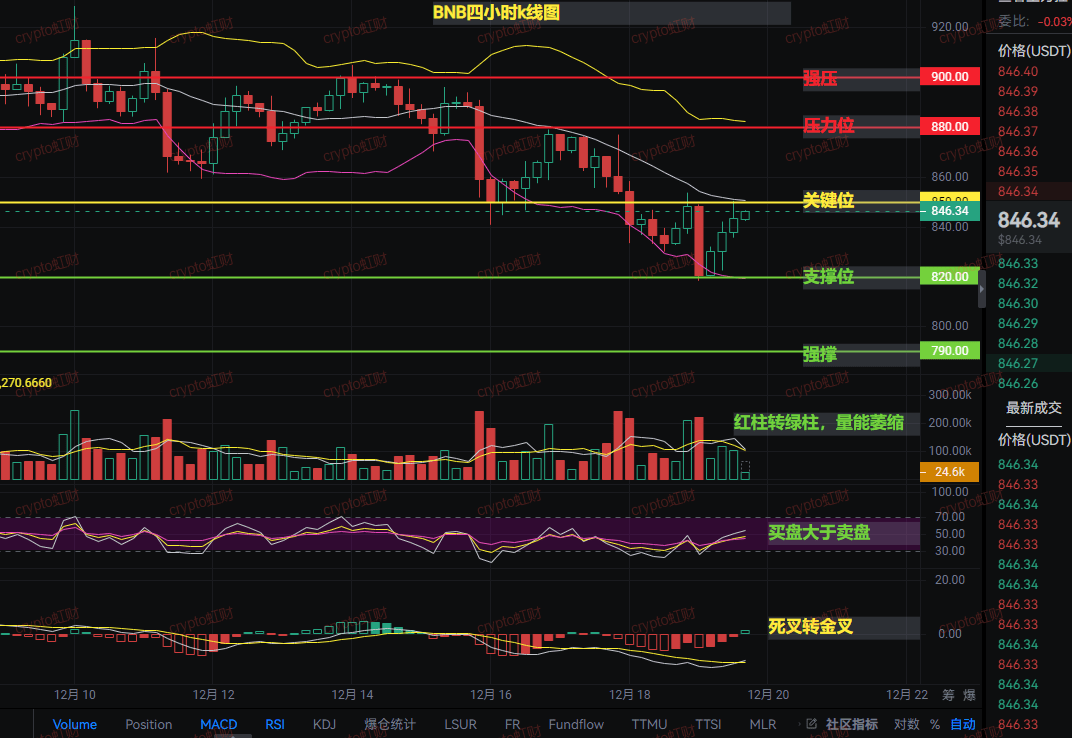1072x738 pixels.
Task: Click the edit pencil icon beside 社区指标
Action: pyautogui.click(x=812, y=724)
